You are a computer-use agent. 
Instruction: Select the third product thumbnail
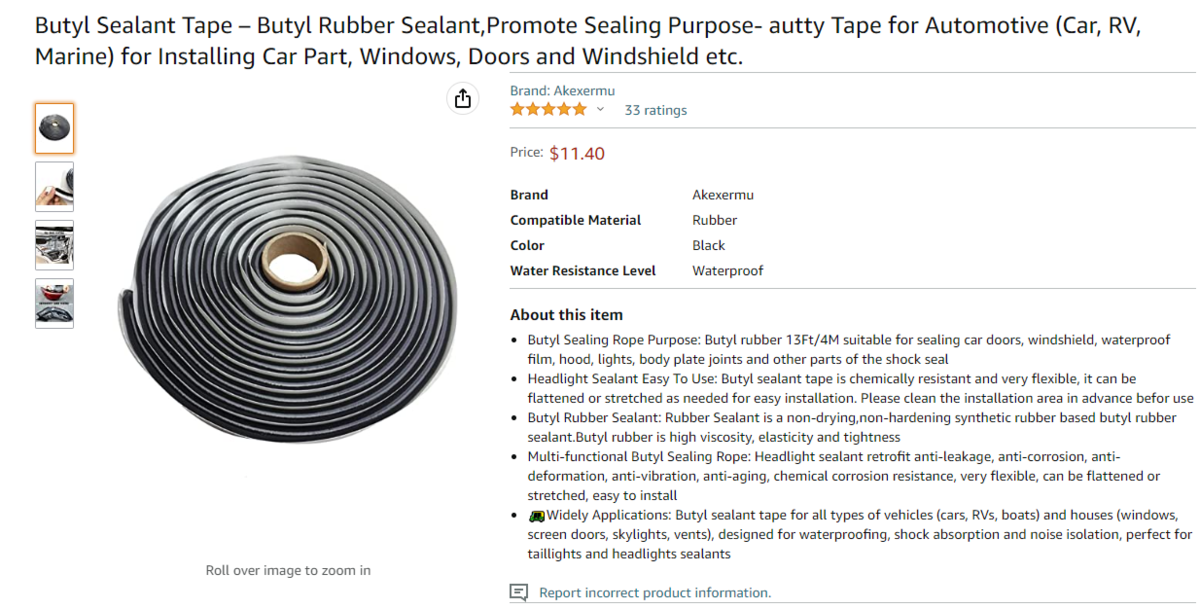[54, 245]
